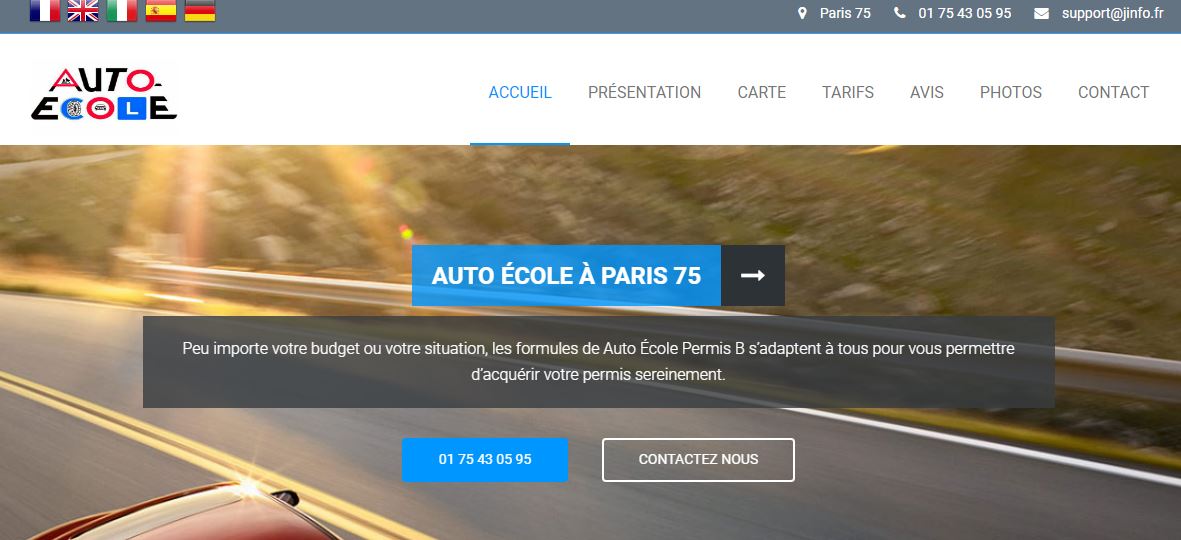Click the support@jinfo.fr email link
This screenshot has width=1181, height=540.
tap(1112, 14)
